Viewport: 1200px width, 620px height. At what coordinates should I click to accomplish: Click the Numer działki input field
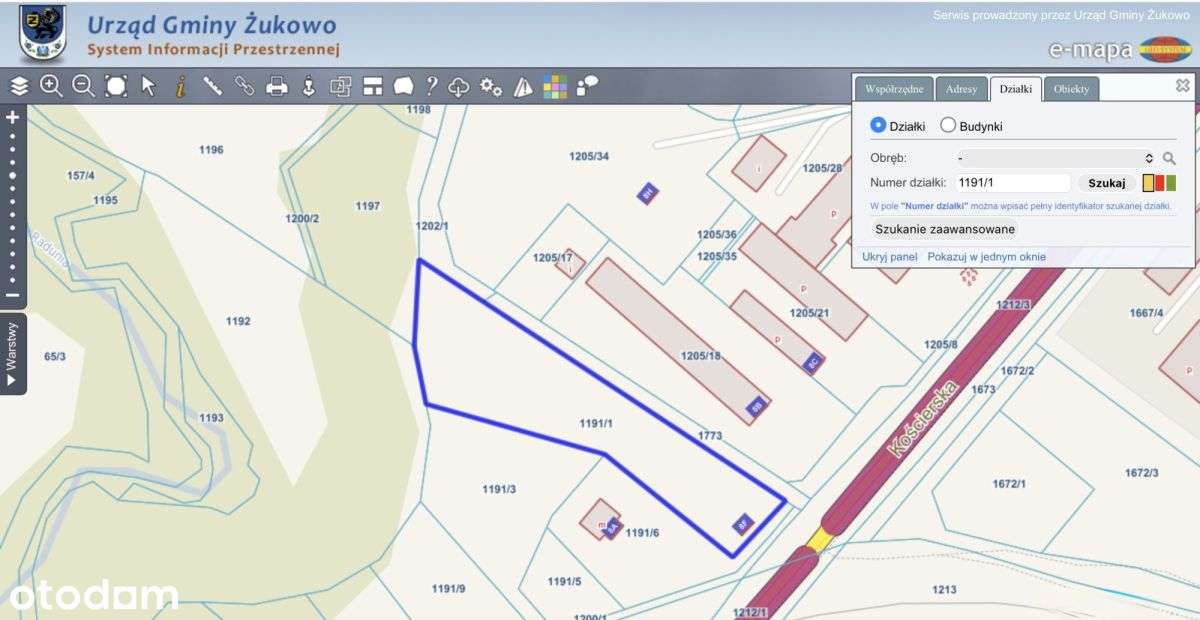1012,183
